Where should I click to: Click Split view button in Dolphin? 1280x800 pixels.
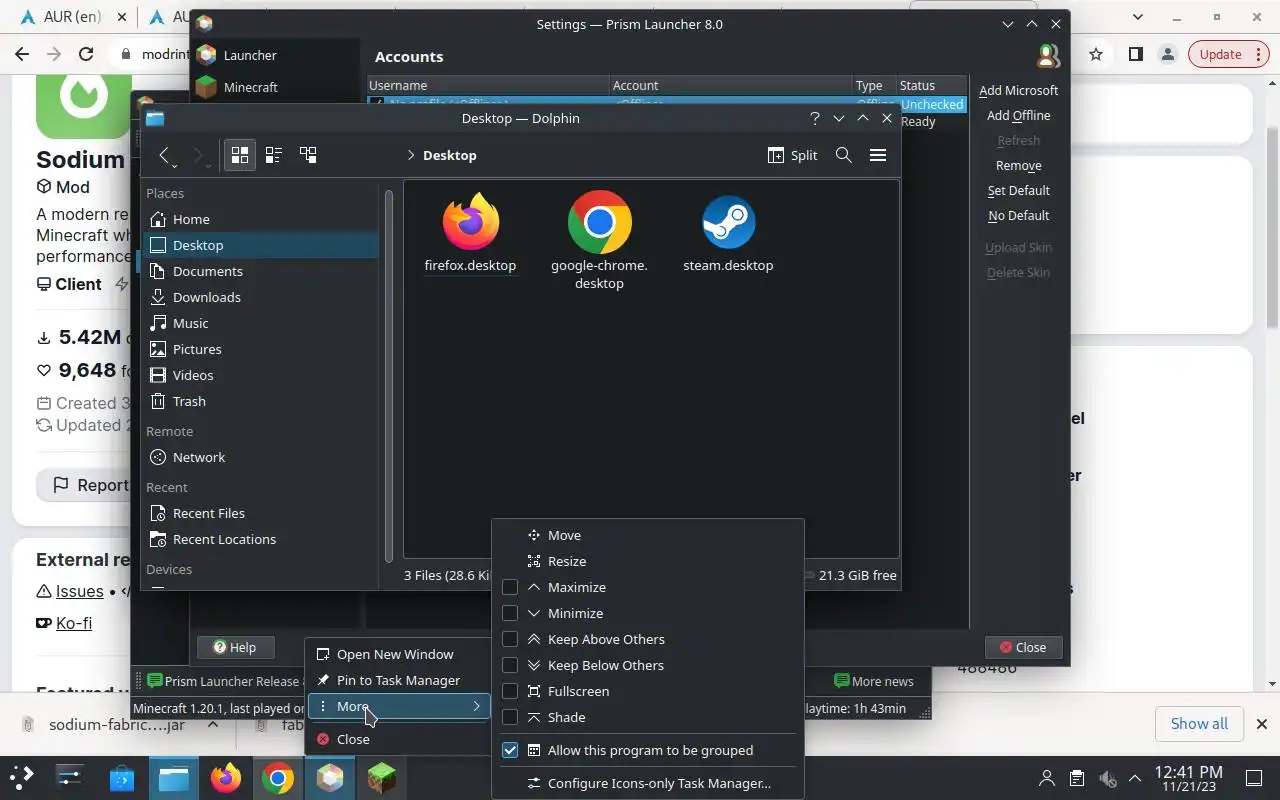point(792,155)
